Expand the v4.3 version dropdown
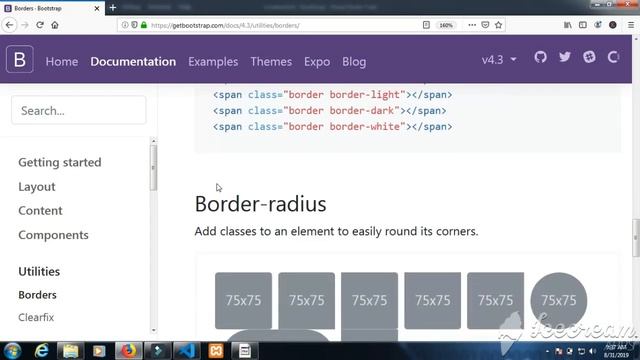640x360 pixels. pos(499,60)
